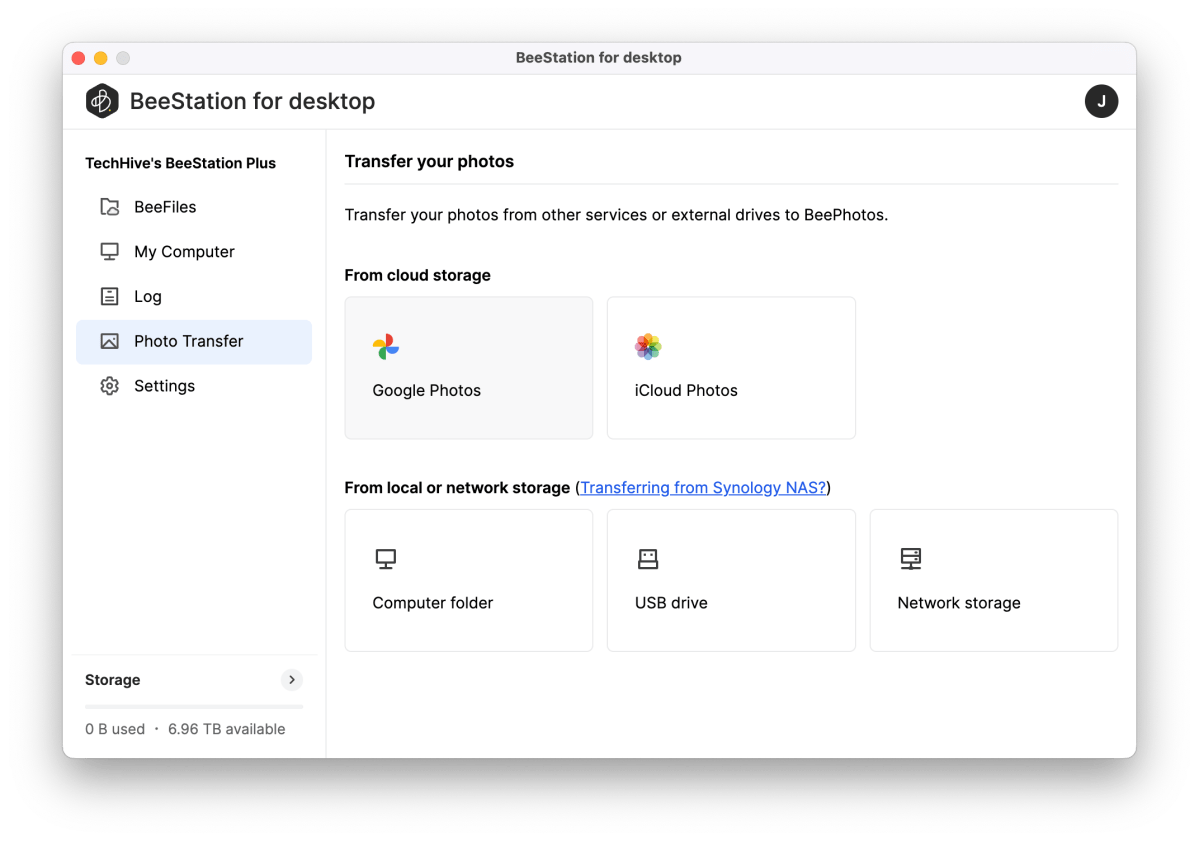Click the Storage heading in sidebar
The height and width of the screenshot is (841, 1199).
pos(112,680)
